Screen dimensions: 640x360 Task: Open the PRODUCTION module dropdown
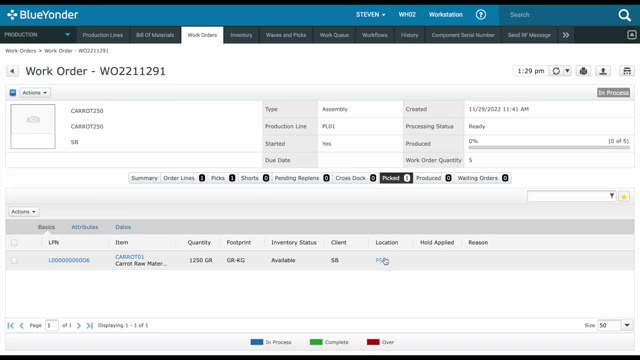tap(38, 35)
